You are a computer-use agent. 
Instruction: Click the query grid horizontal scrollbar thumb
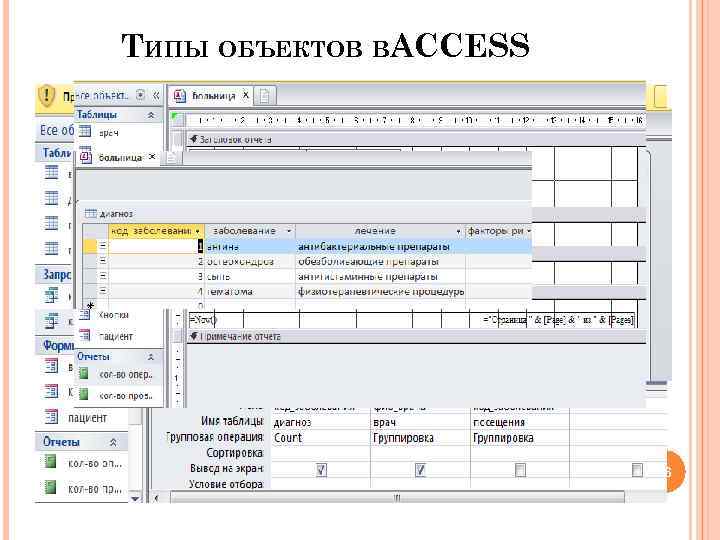(x=397, y=498)
